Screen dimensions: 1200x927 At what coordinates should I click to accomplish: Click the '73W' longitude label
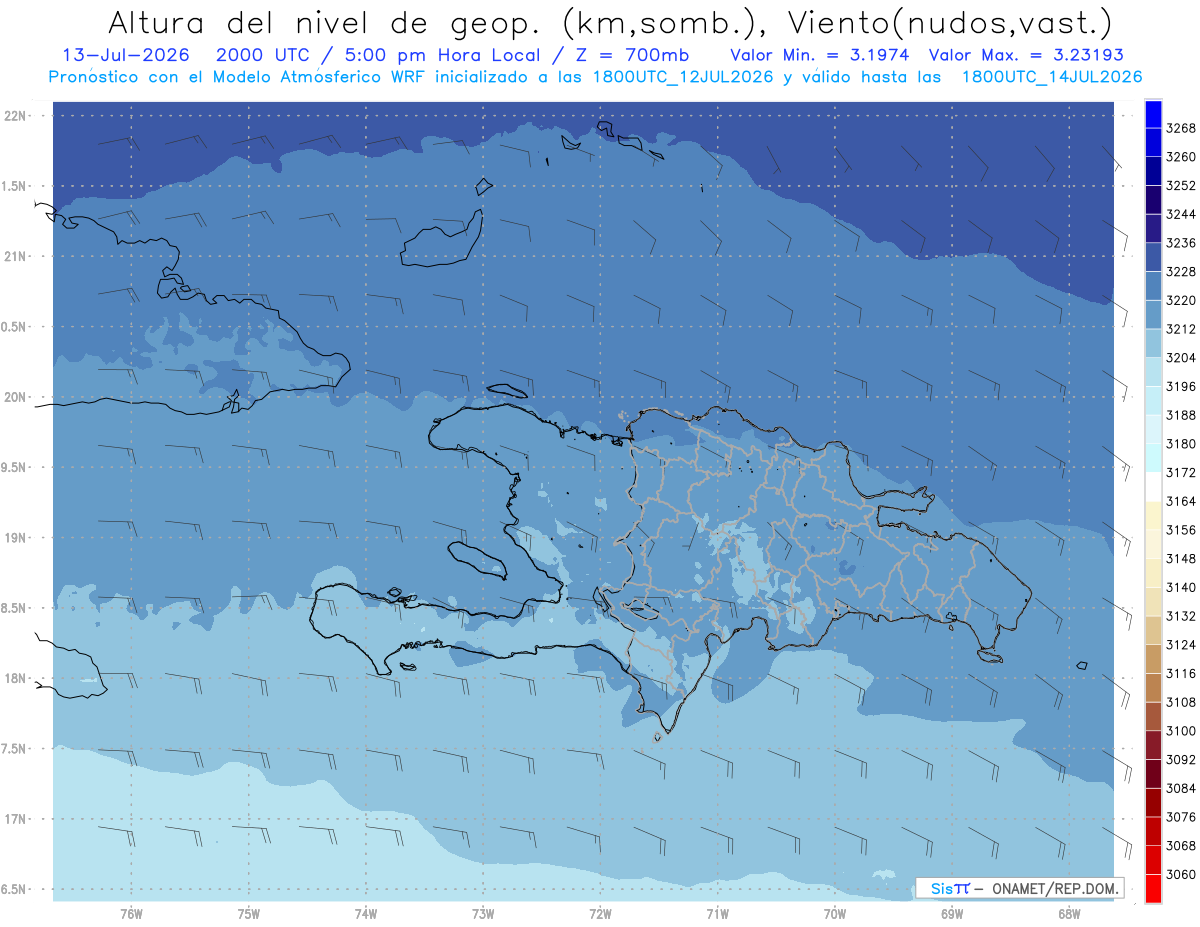[483, 913]
